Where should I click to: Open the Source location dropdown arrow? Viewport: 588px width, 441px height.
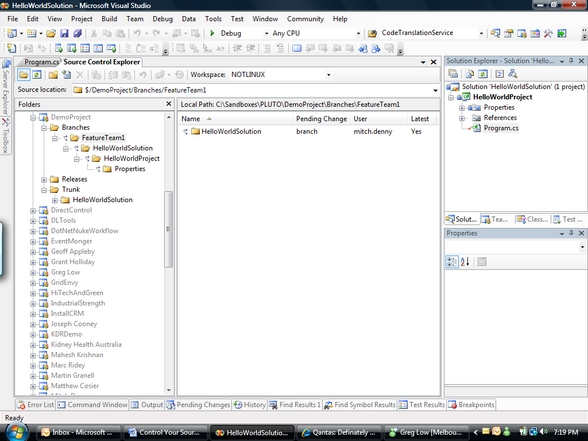click(x=435, y=90)
